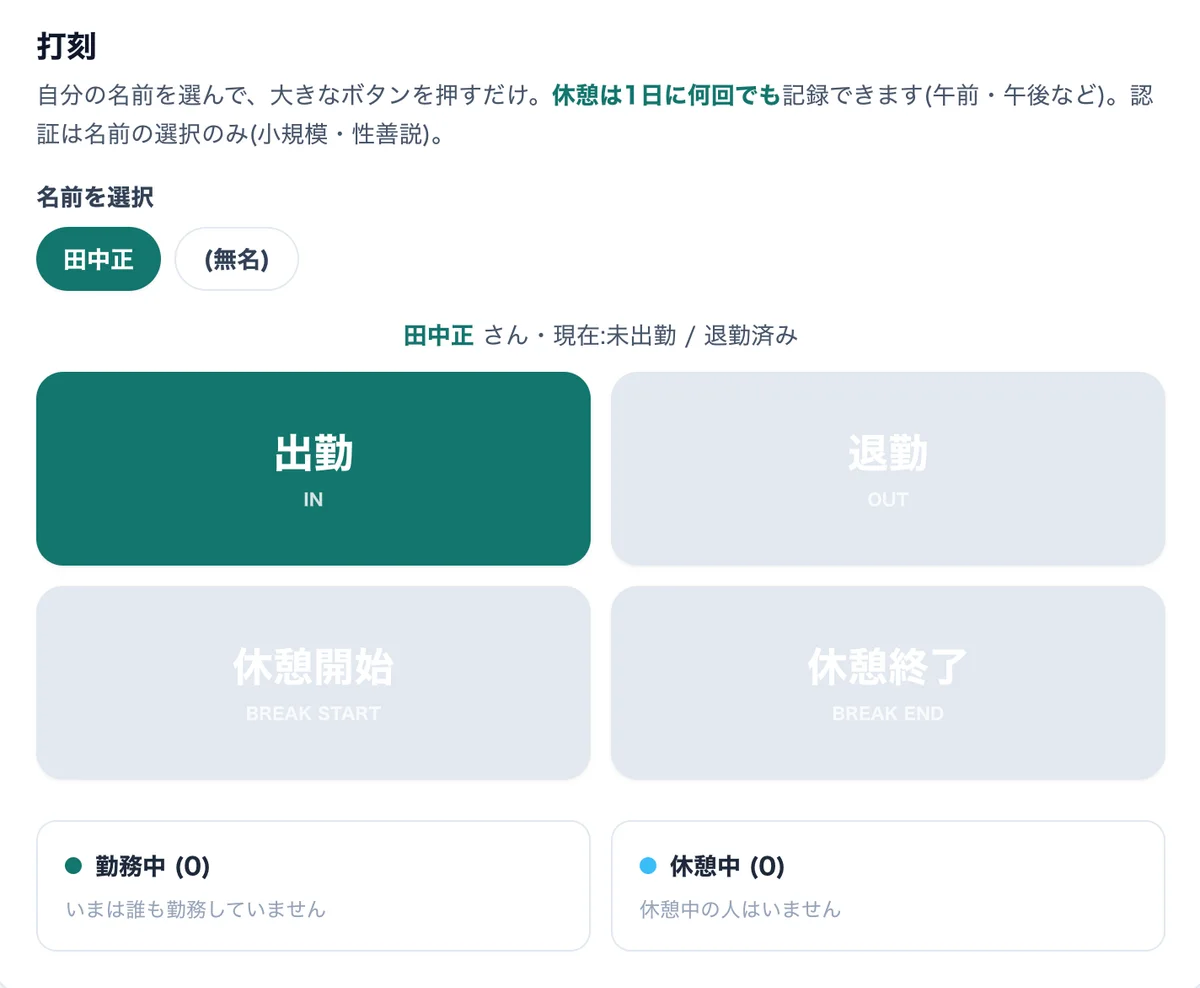Screen dimensions: 1200x988
Task: Select the (無名) name chip
Action: 237,259
